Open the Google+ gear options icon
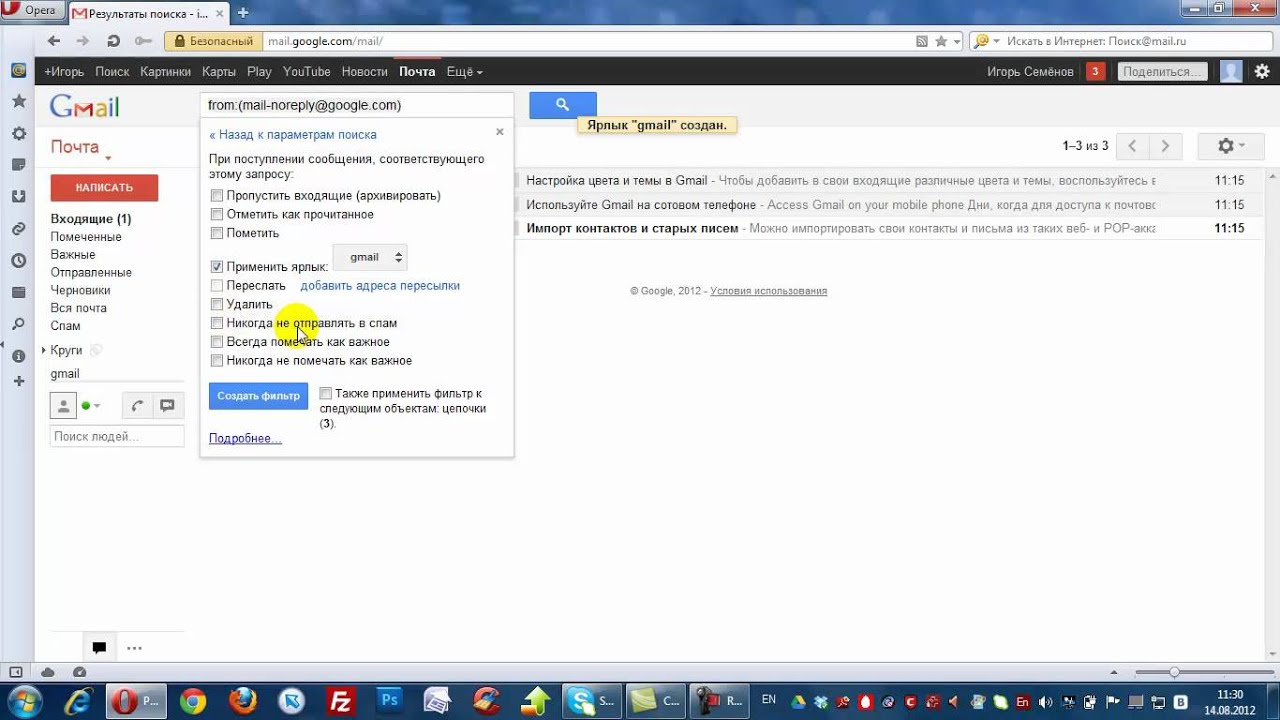 click(x=1262, y=71)
